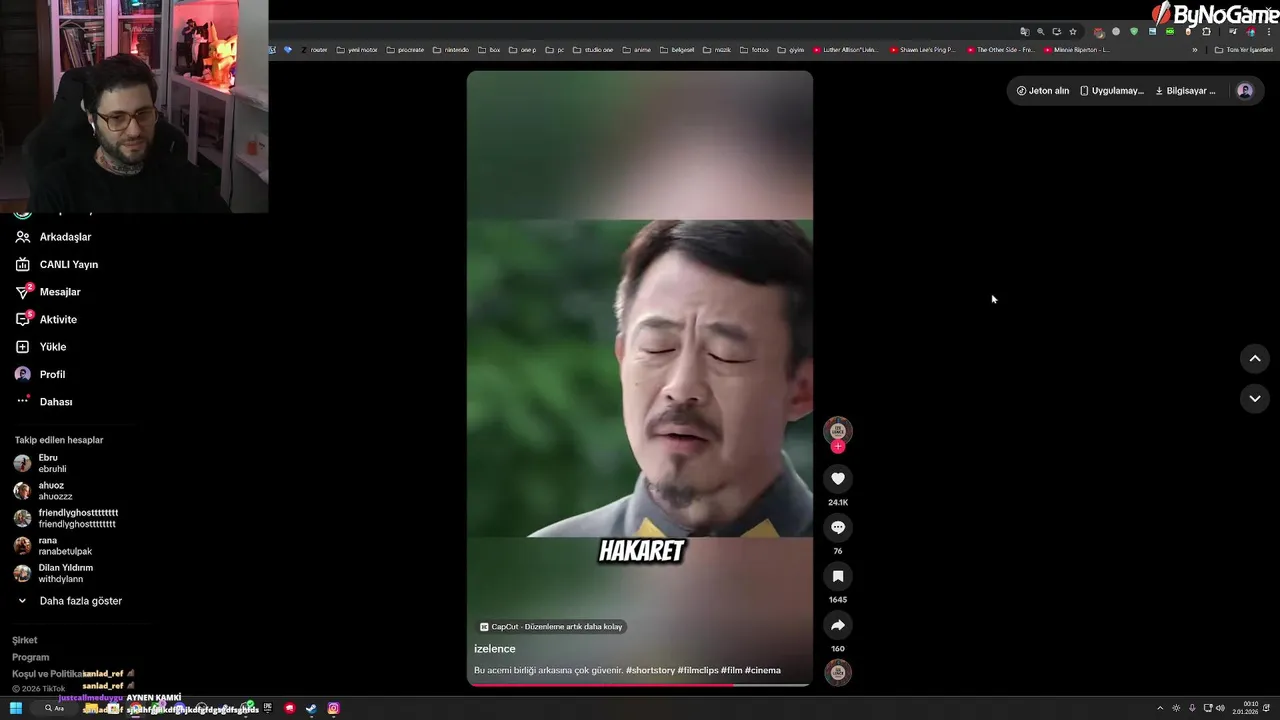Open the router bookmark
This screenshot has width=1280, height=720.
pos(314,49)
